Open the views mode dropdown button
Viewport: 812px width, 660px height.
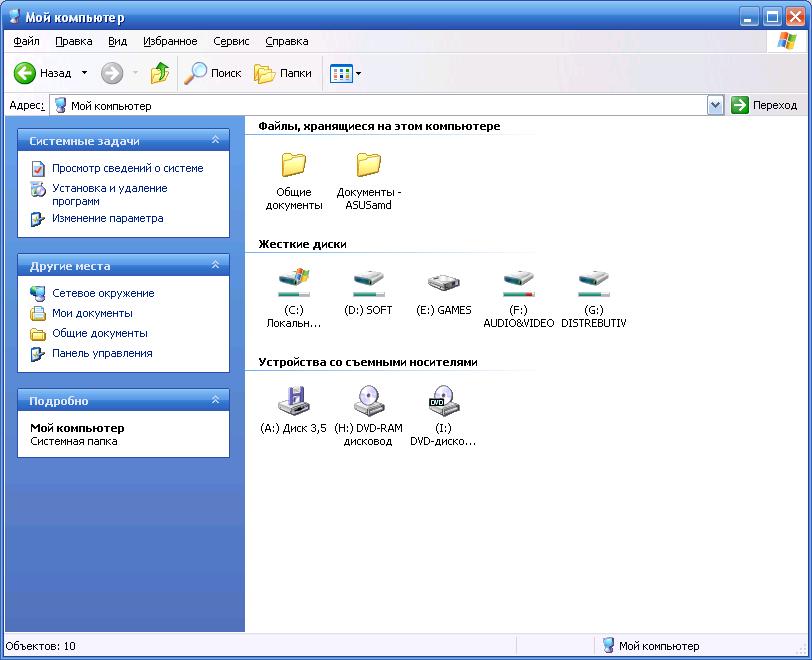(346, 73)
